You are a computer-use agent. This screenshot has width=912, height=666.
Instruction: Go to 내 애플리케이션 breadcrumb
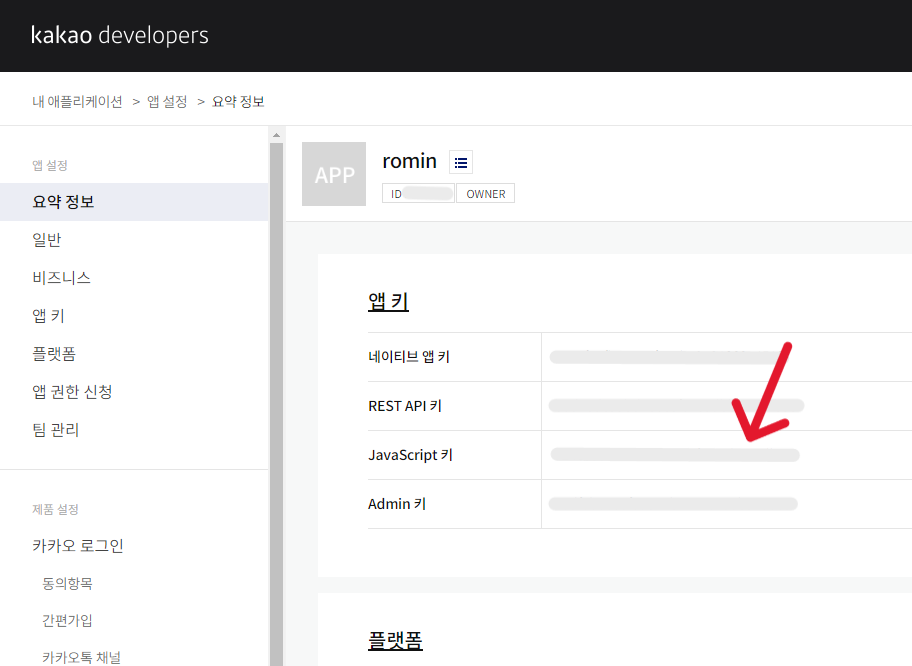coord(77,102)
